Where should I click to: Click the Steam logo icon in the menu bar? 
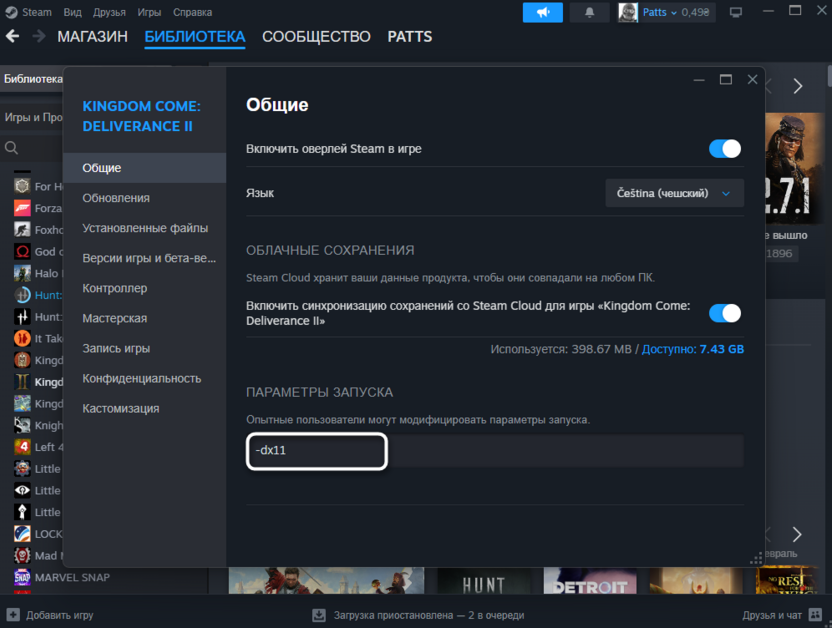[11, 12]
